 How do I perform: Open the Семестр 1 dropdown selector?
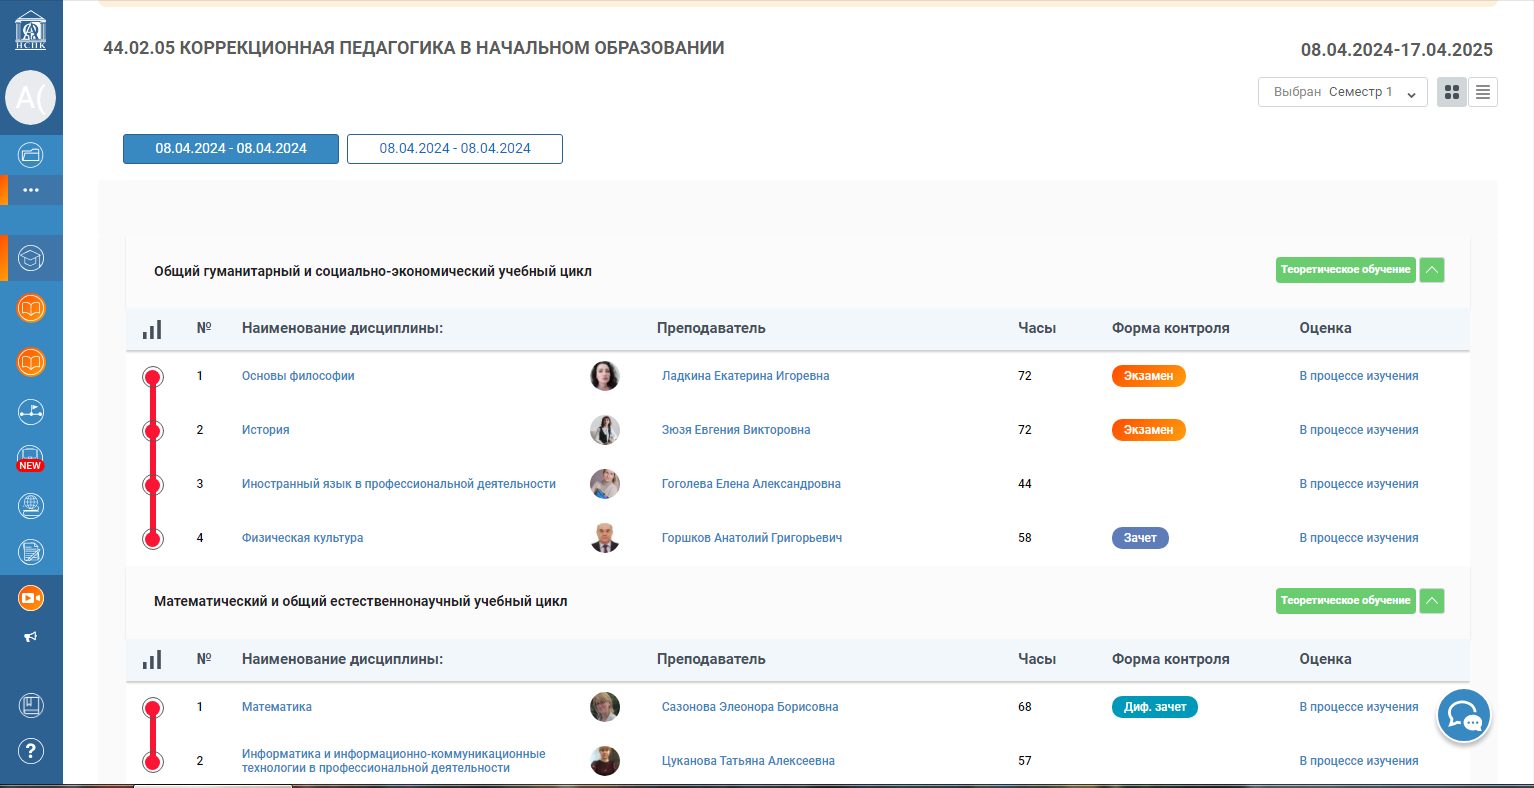(x=1342, y=92)
